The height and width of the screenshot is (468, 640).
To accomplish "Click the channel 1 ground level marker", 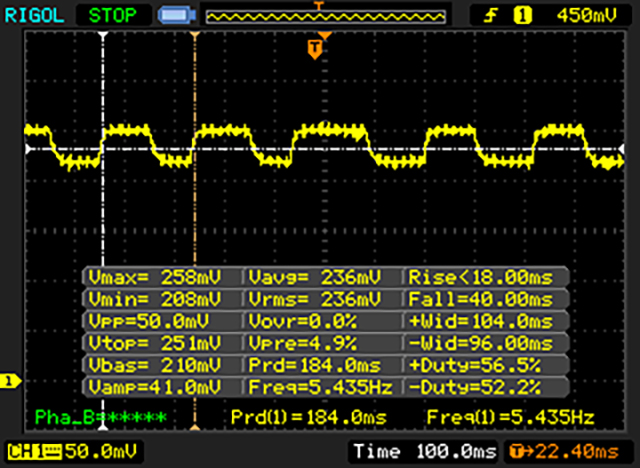I will click(x=10, y=381).
